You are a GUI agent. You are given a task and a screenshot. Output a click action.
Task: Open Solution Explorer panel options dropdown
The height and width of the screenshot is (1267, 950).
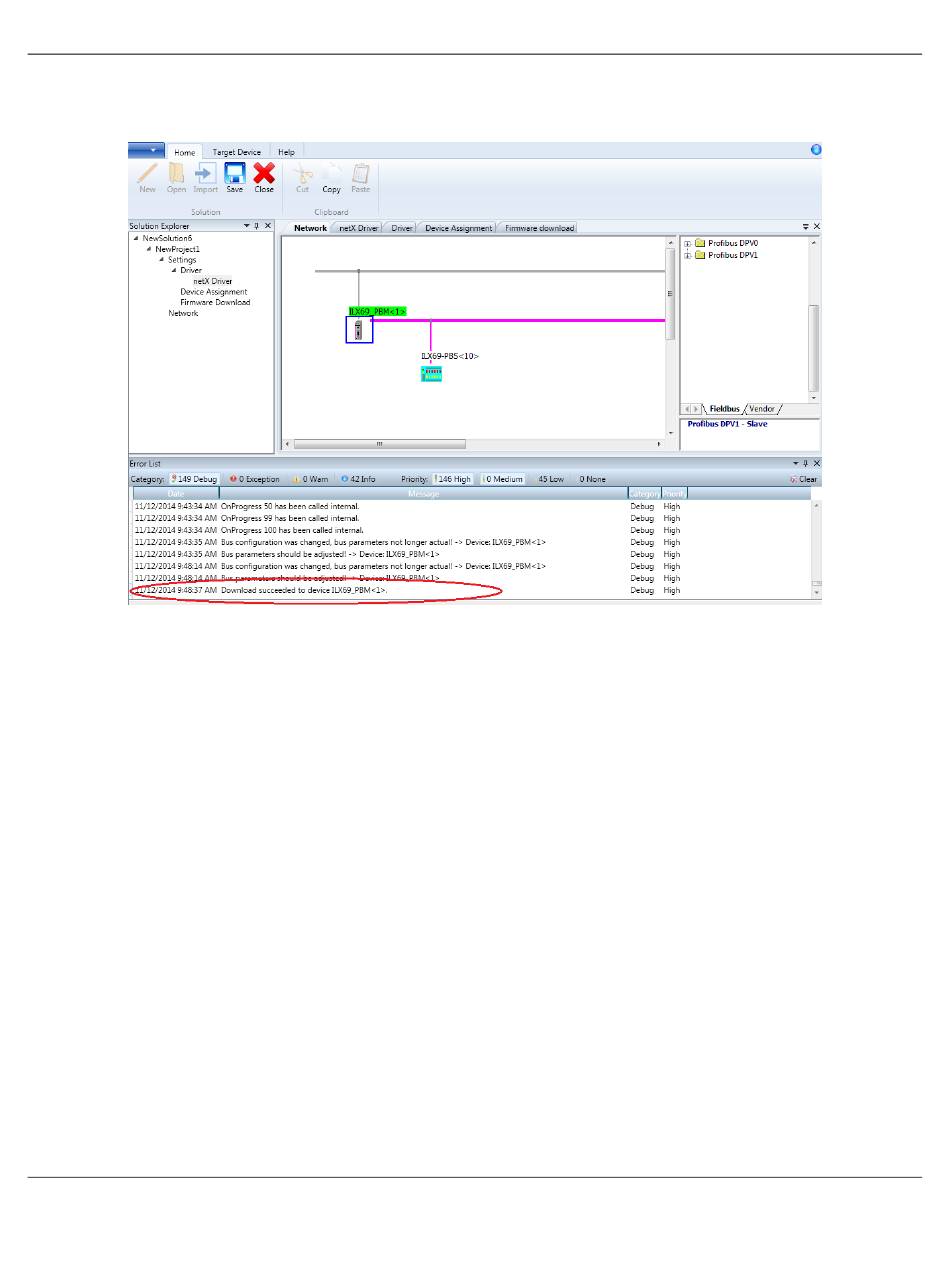[x=247, y=226]
